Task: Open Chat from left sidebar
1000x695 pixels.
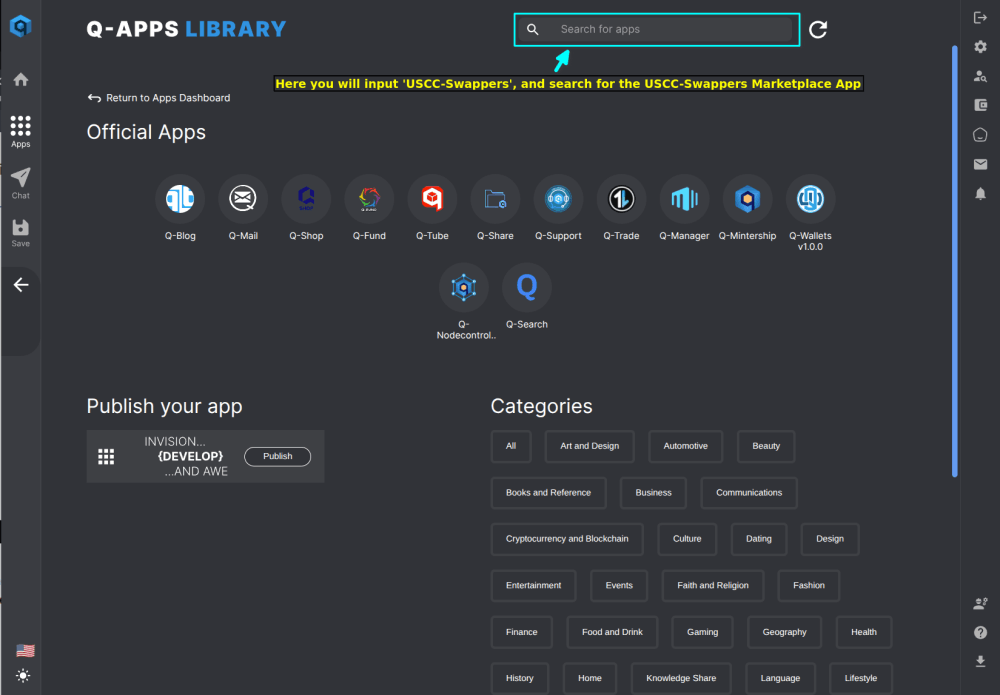Action: (x=21, y=182)
